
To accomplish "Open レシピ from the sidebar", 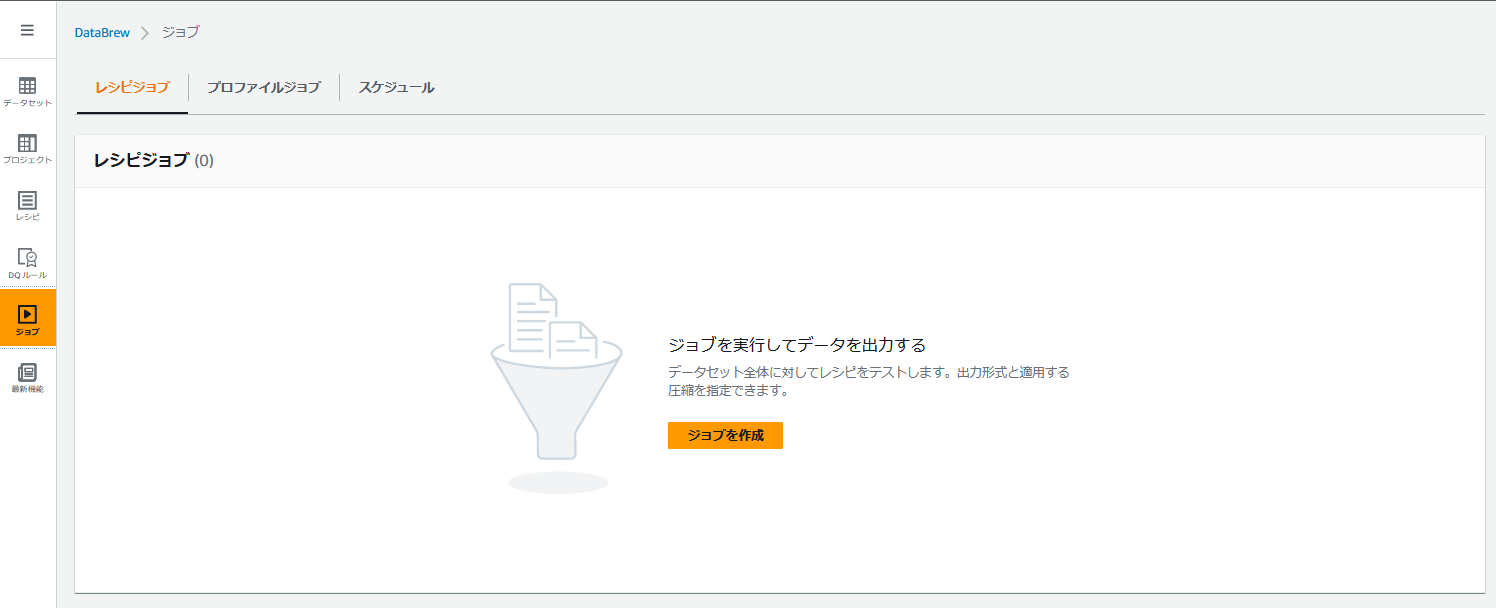I will pyautogui.click(x=27, y=205).
